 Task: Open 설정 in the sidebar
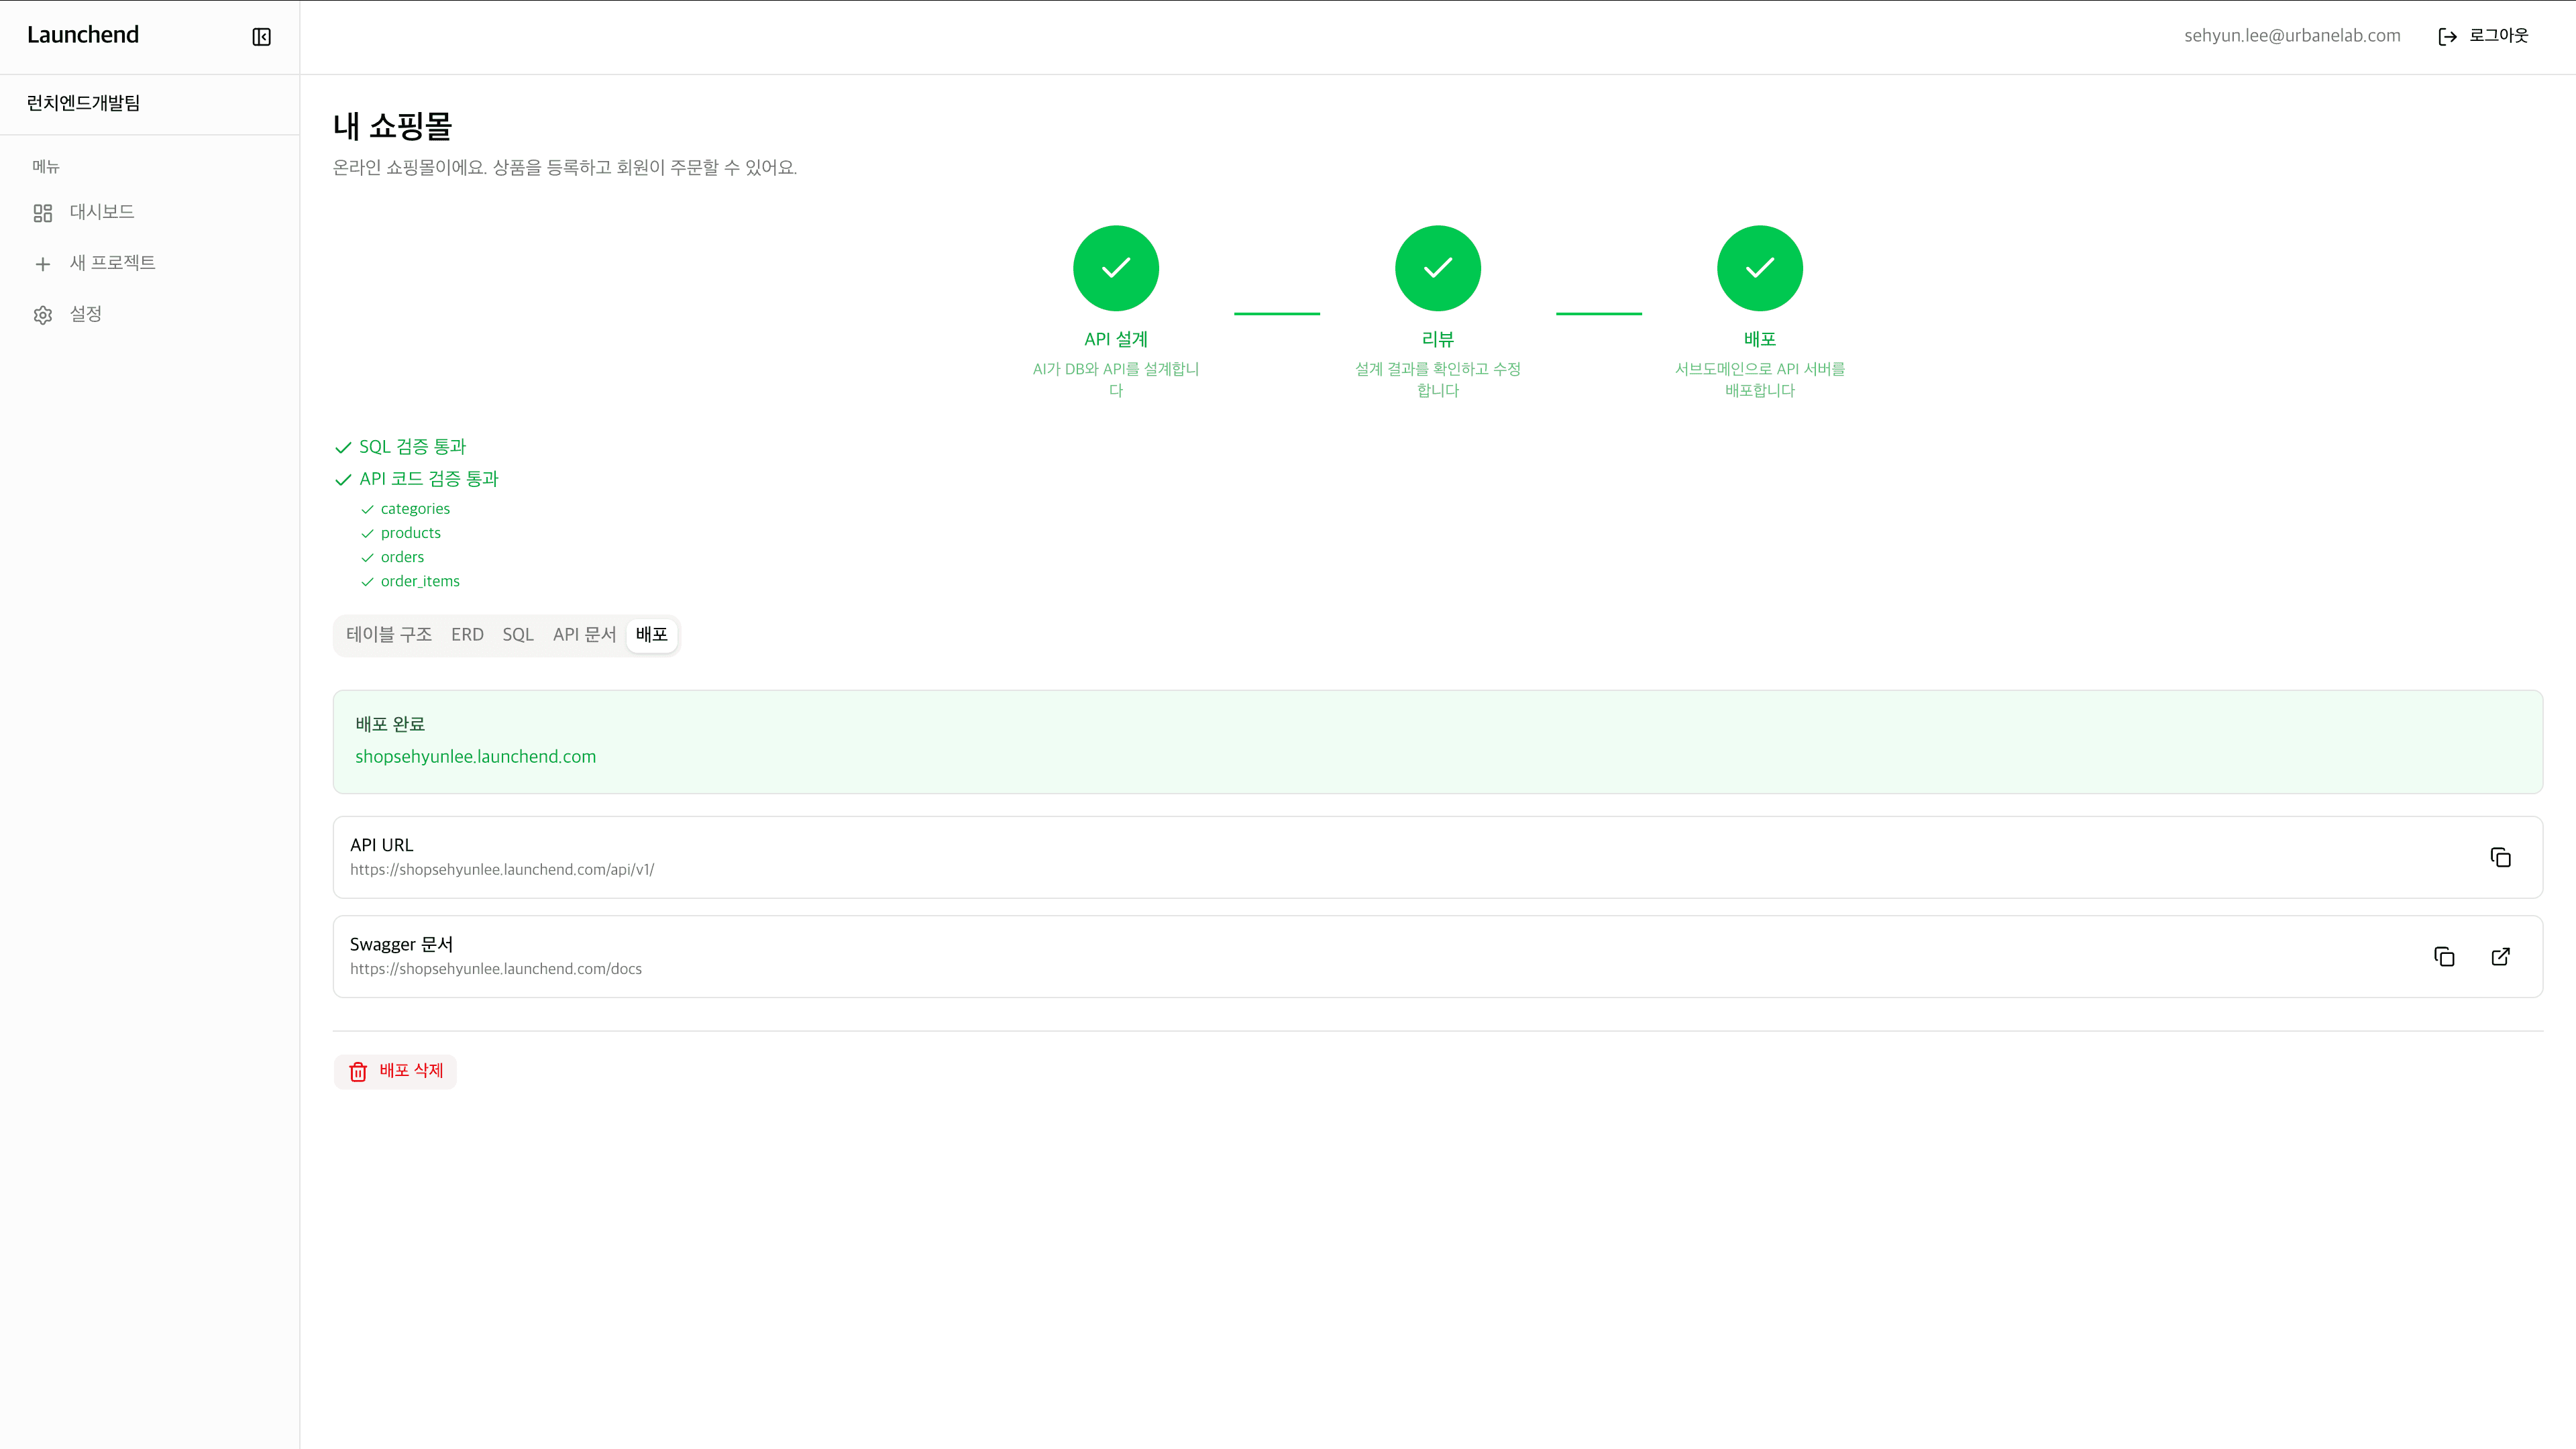[x=150, y=314]
